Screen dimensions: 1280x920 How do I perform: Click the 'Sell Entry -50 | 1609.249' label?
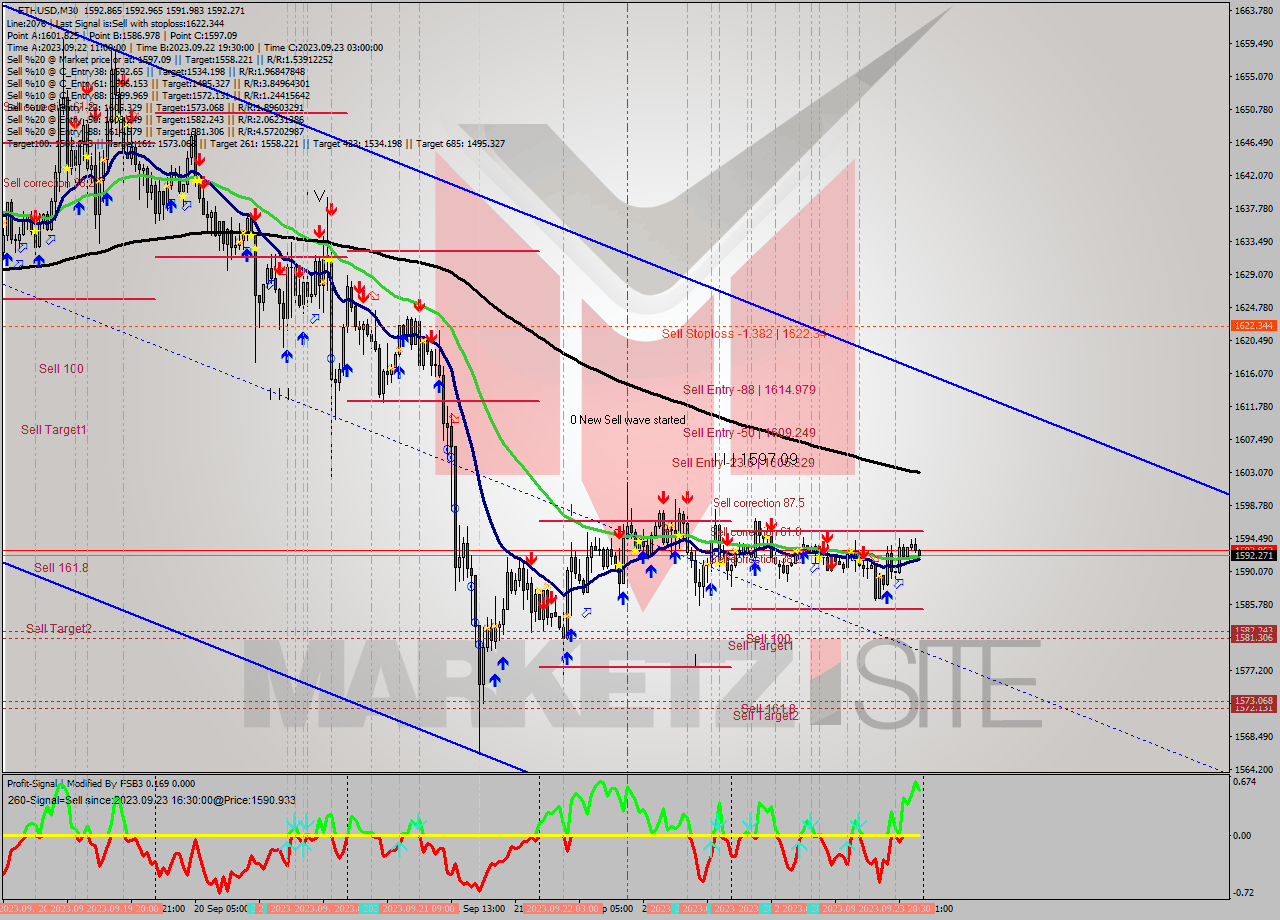click(747, 433)
